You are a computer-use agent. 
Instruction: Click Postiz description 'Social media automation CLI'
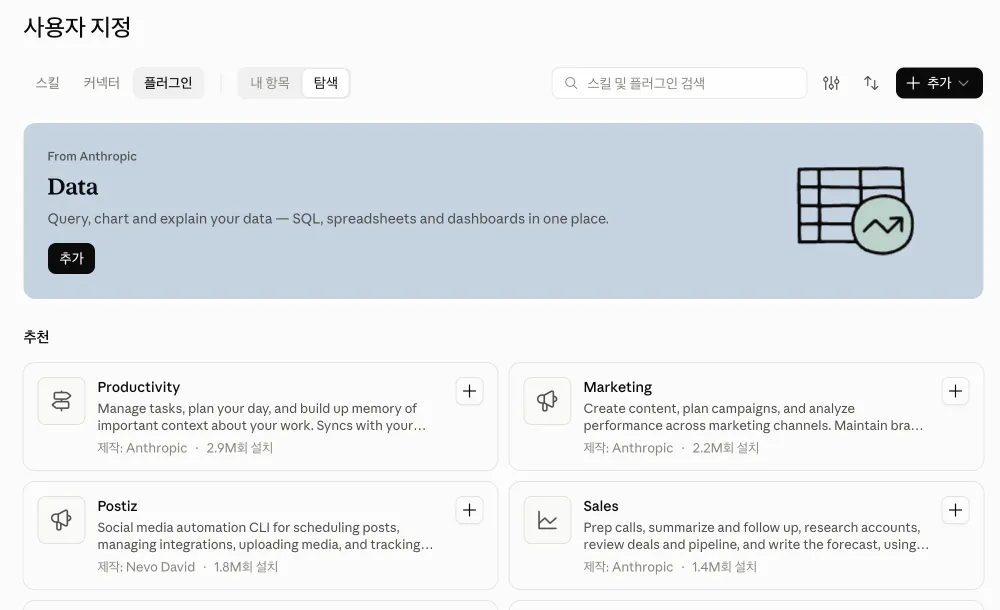[x=265, y=536]
